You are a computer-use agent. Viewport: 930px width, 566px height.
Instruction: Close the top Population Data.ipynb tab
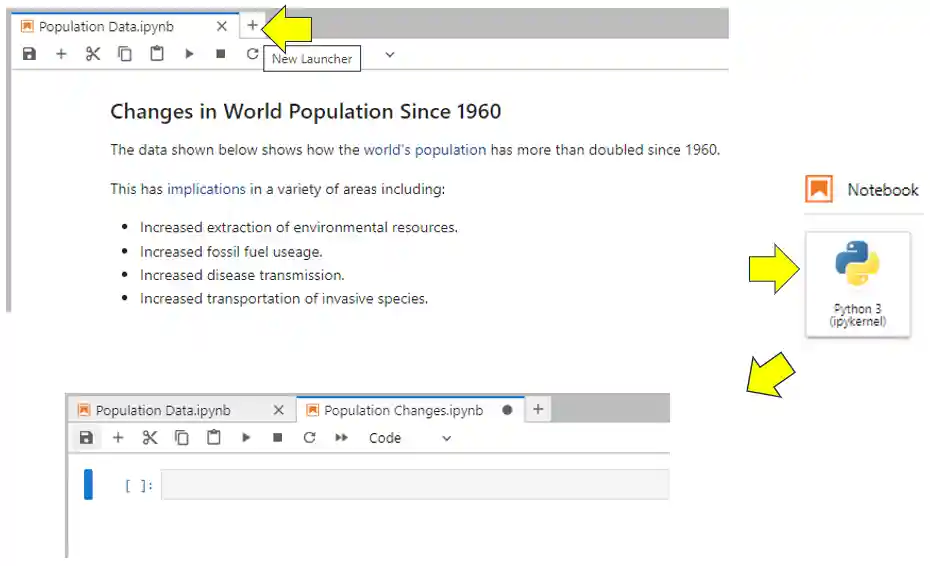click(x=222, y=26)
